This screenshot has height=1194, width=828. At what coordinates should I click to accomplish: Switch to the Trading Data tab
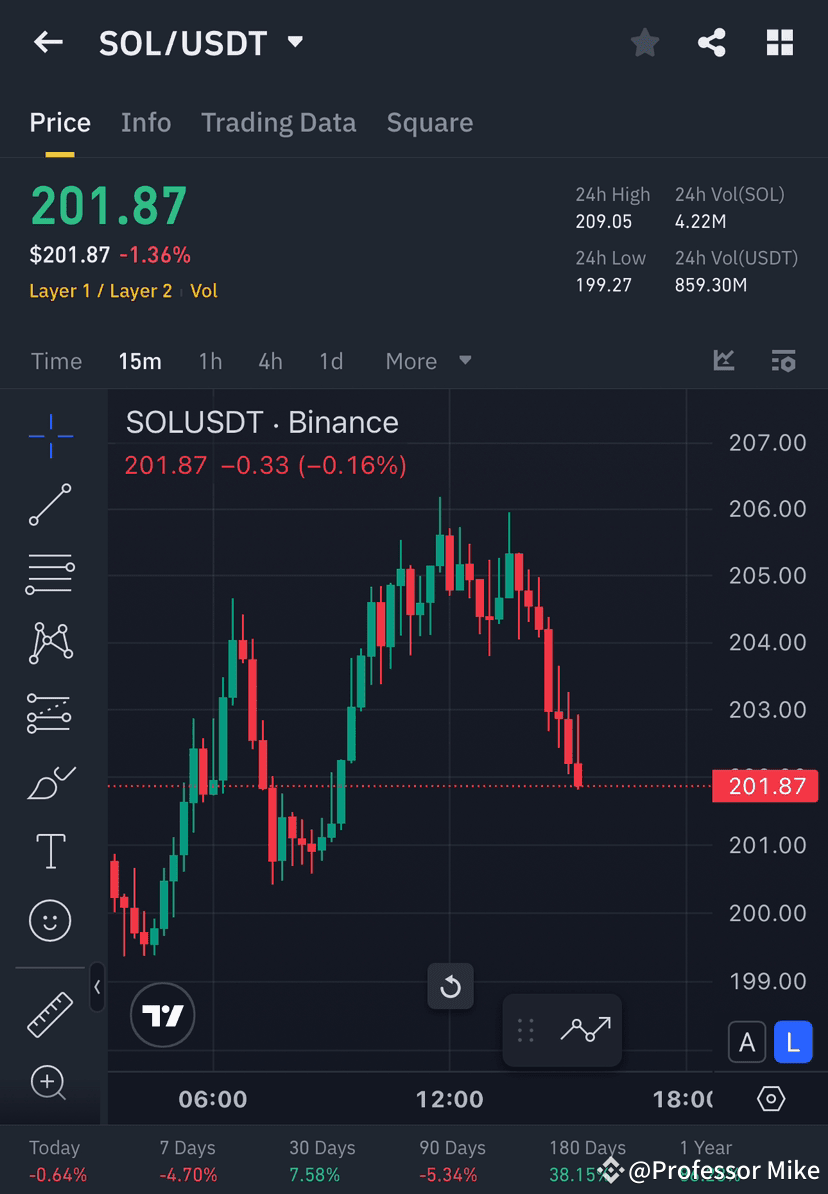pos(278,122)
